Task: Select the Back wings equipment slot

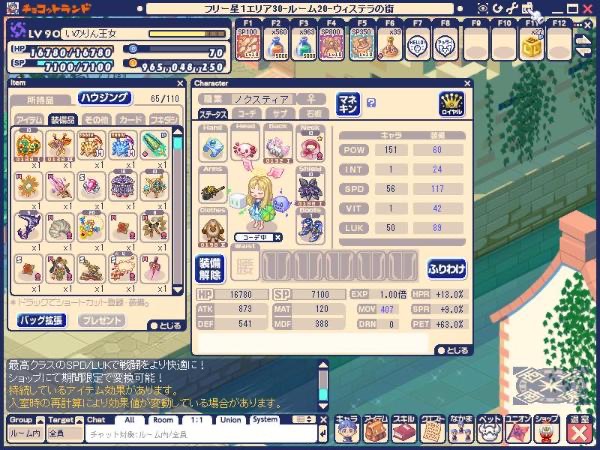Action: [x=277, y=143]
